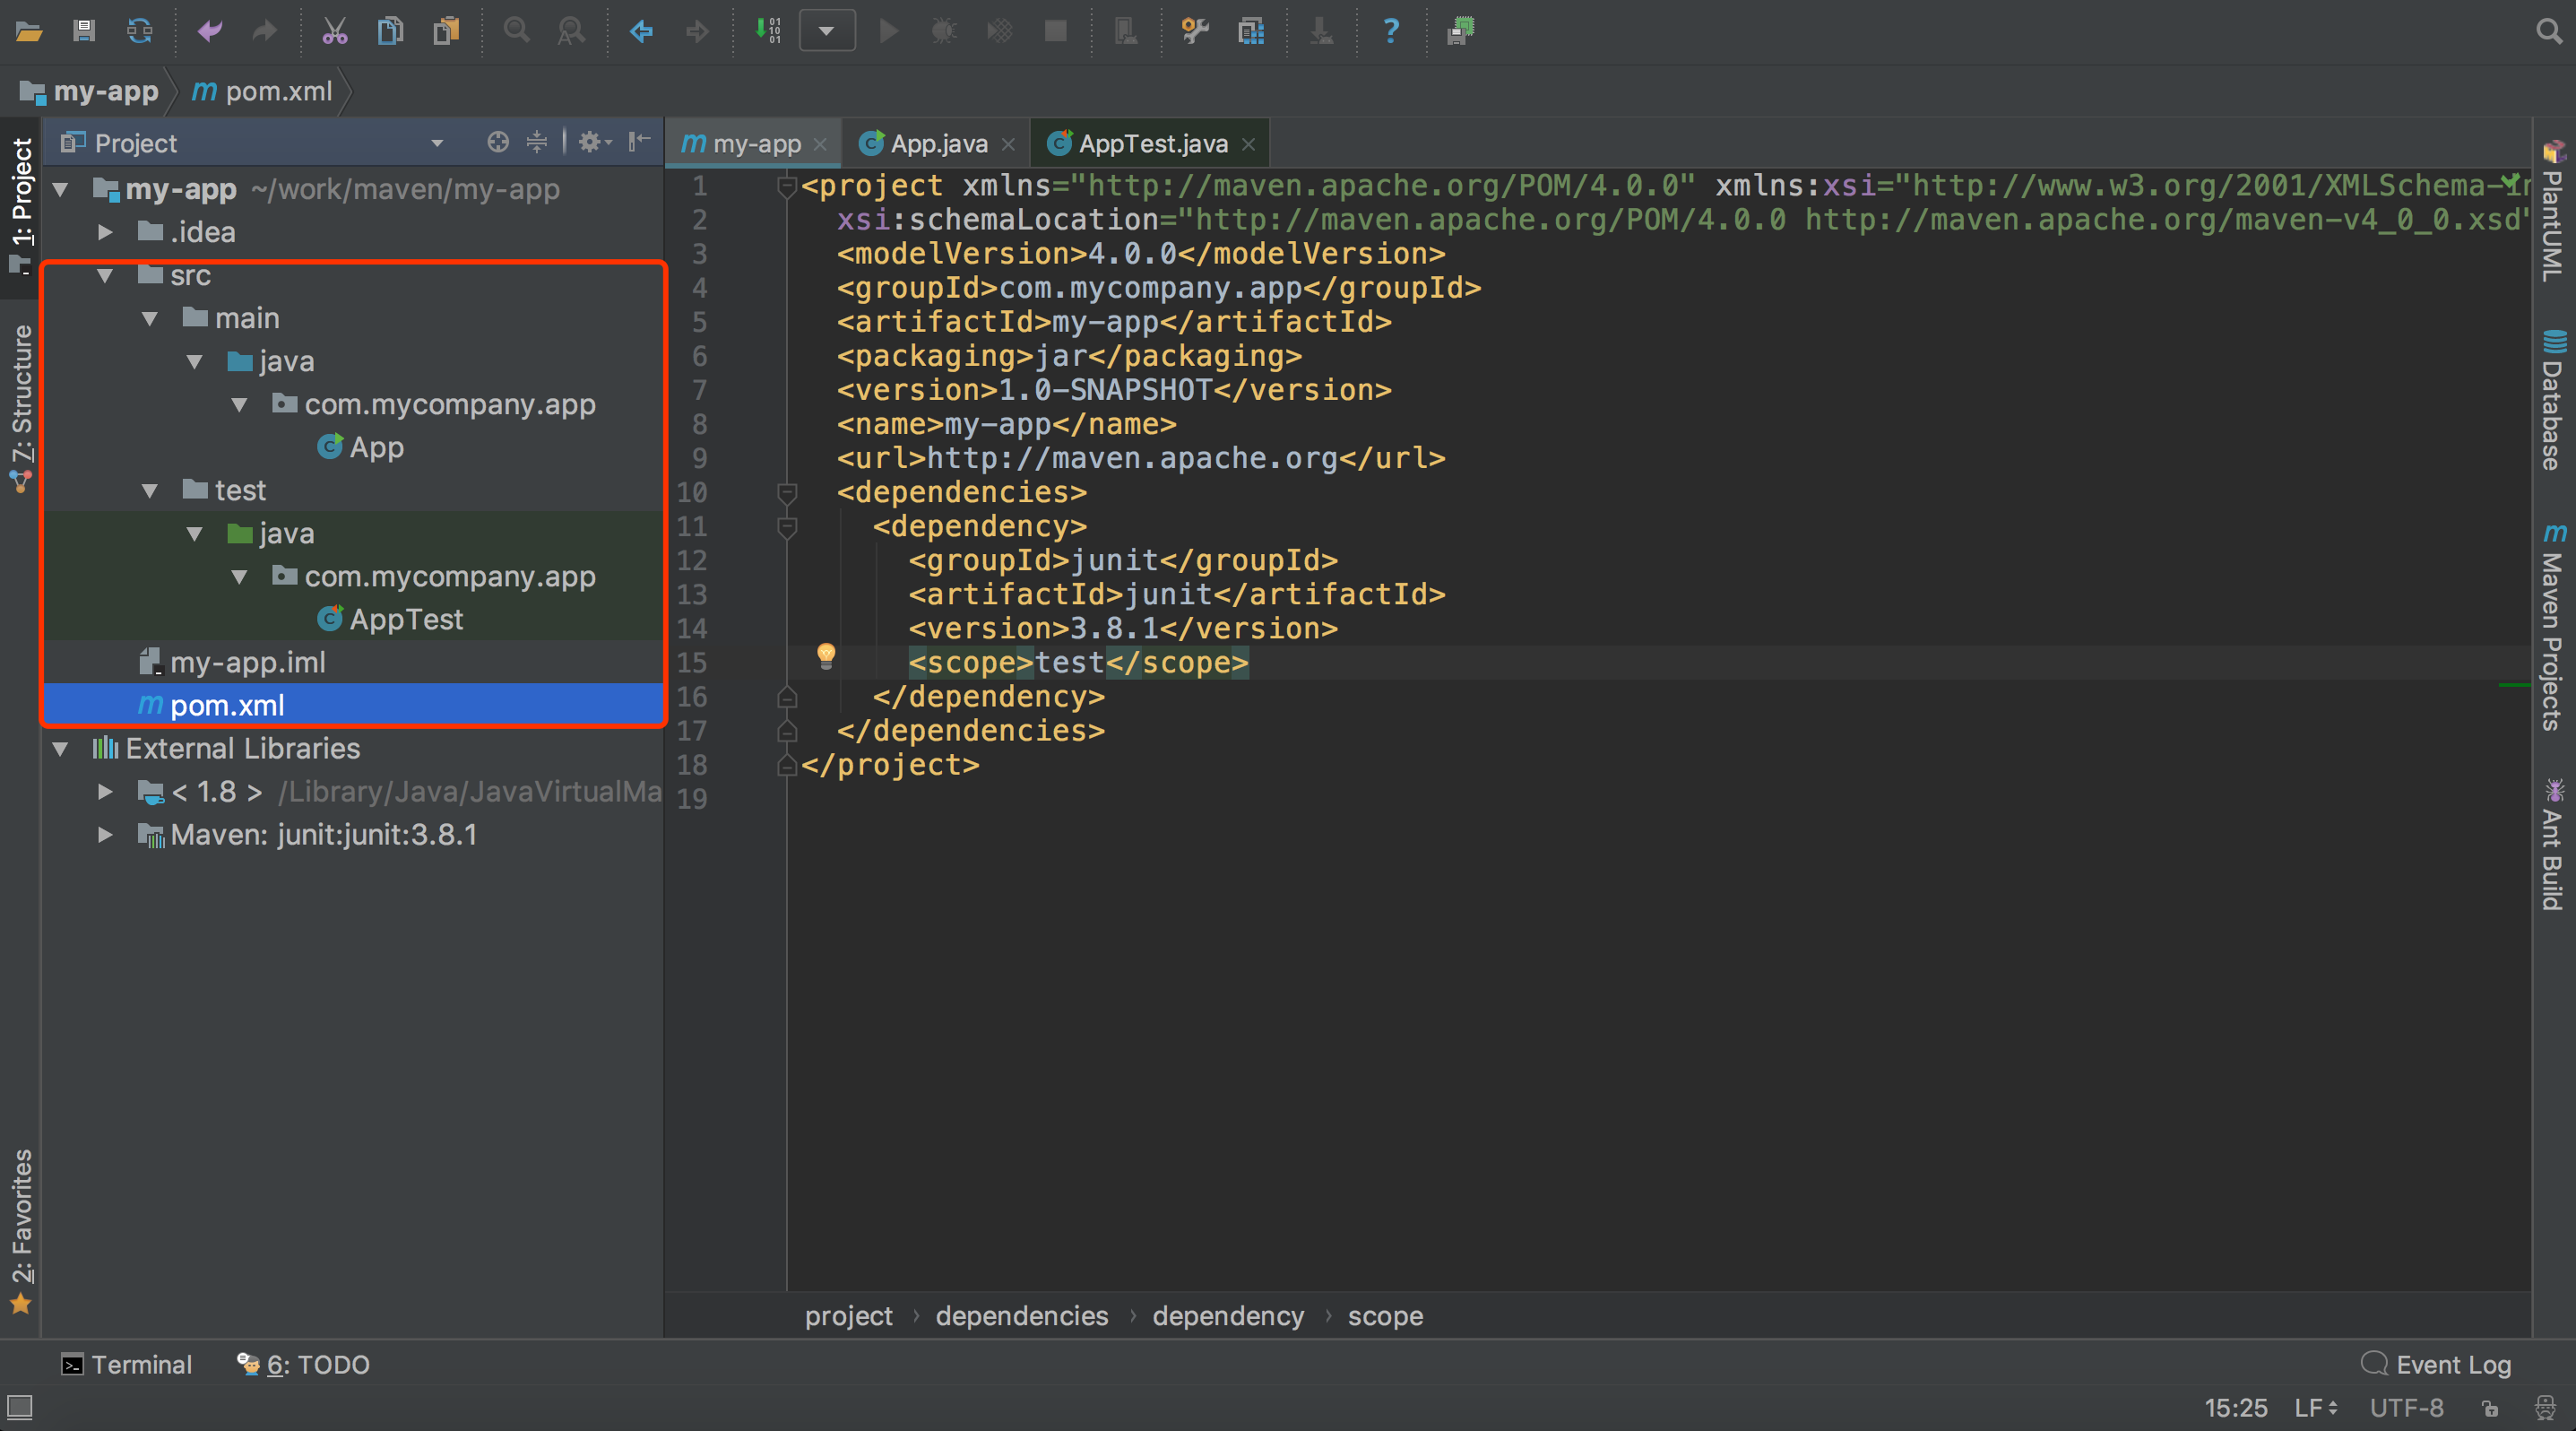Screen dimensions: 2576x1431
Task: Open the Favorites tool window
Action: pyautogui.click(x=21, y=1230)
